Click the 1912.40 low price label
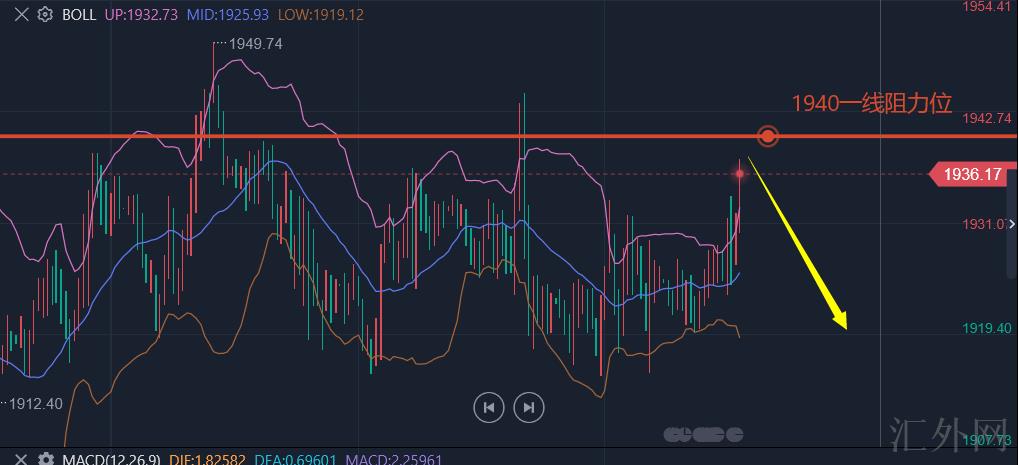The height and width of the screenshot is (465, 1018). click(x=36, y=404)
